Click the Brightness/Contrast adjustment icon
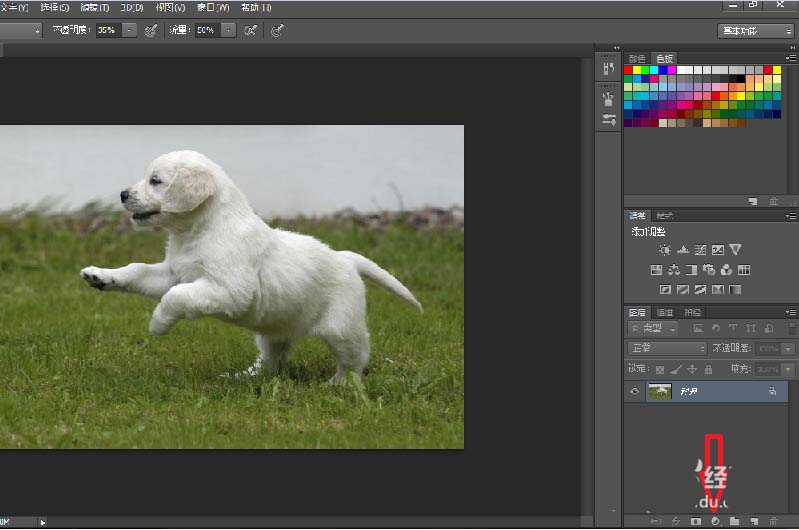The height and width of the screenshot is (530, 799). 665,249
